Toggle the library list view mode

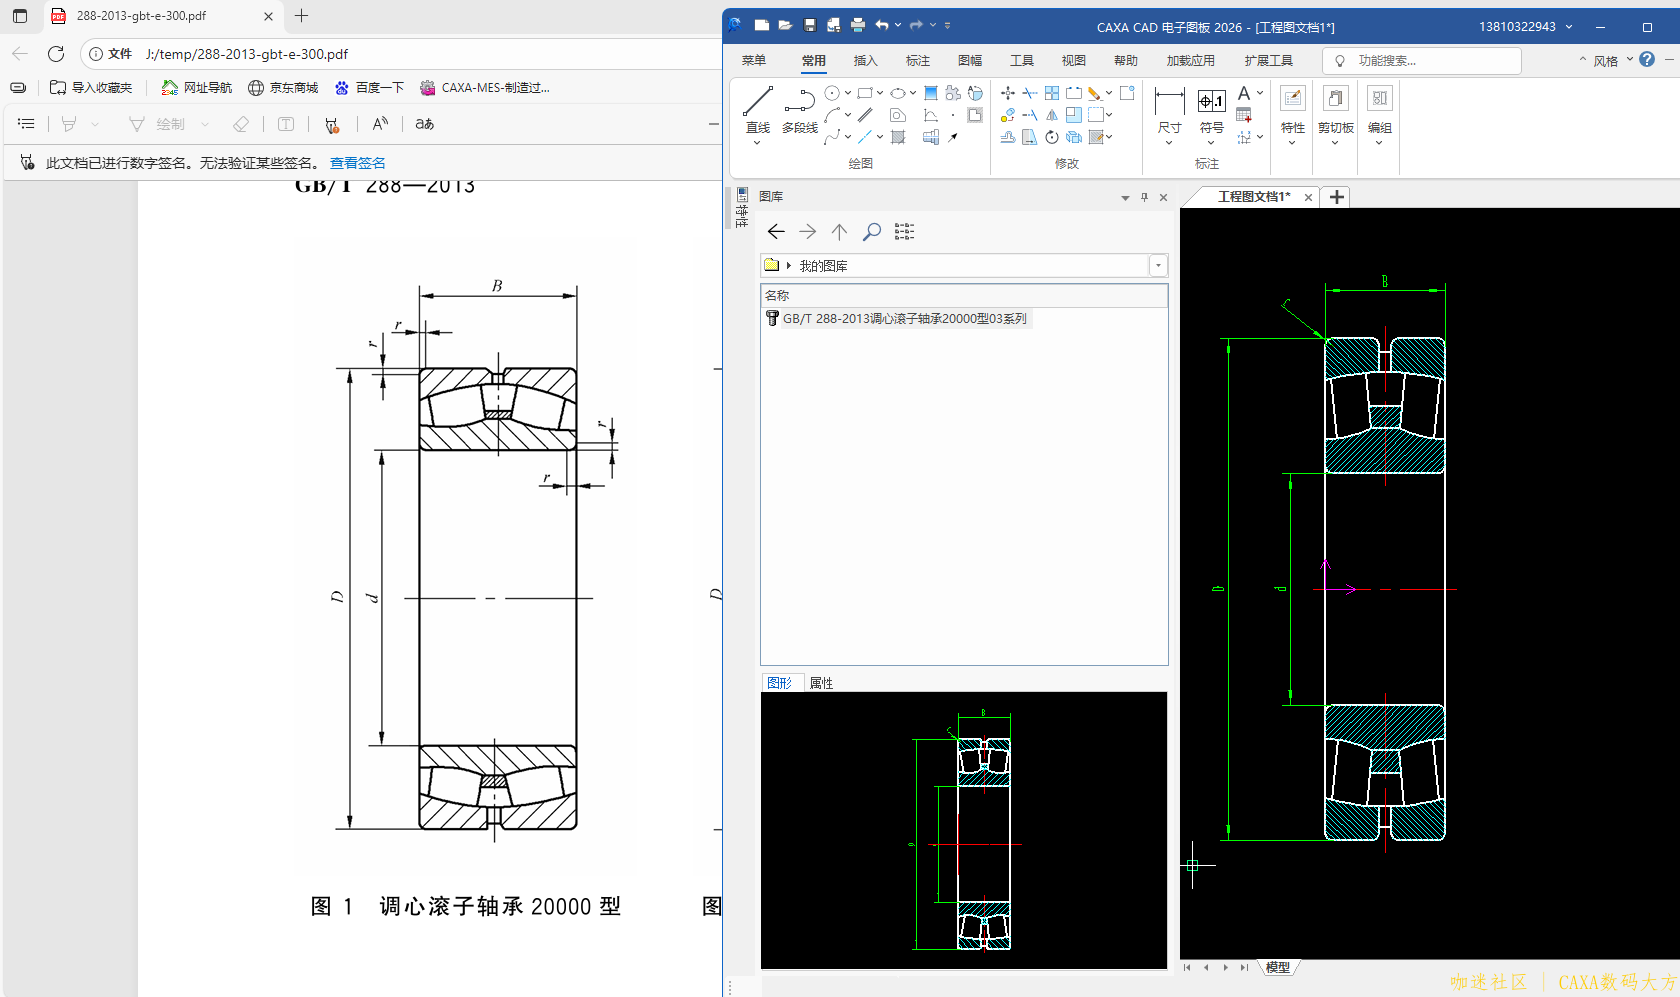(904, 232)
